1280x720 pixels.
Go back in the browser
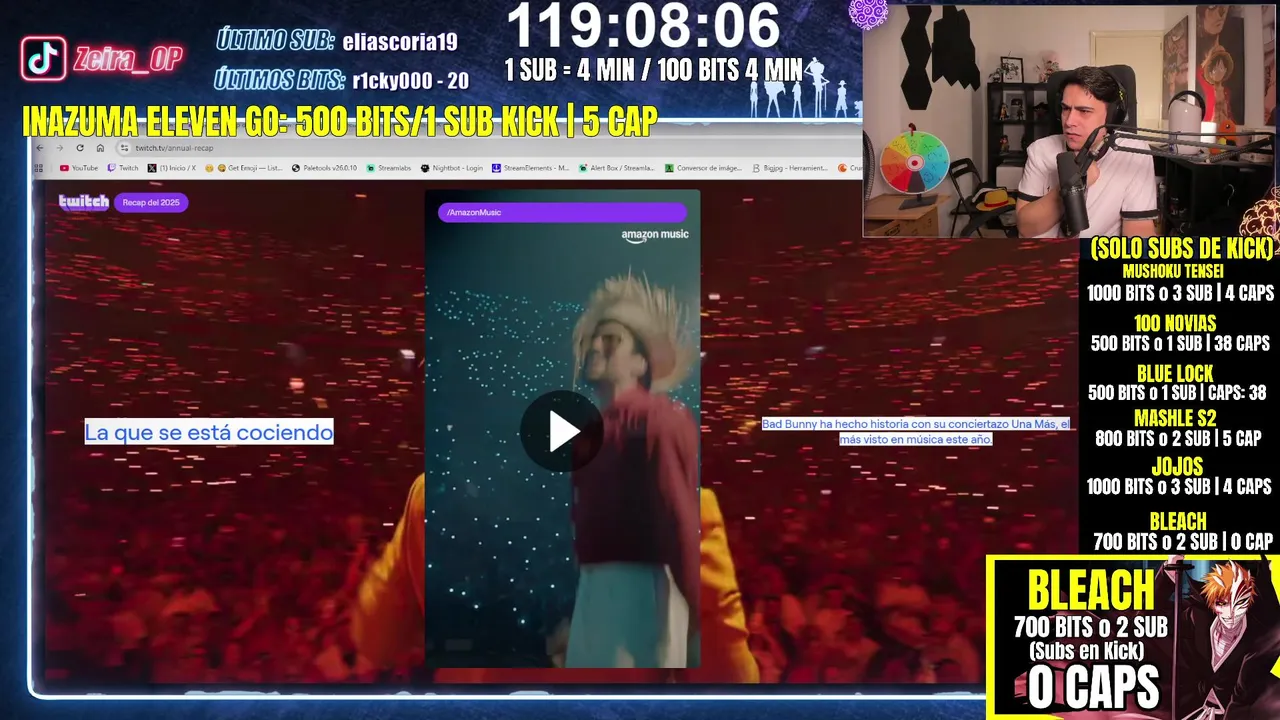click(x=40, y=148)
